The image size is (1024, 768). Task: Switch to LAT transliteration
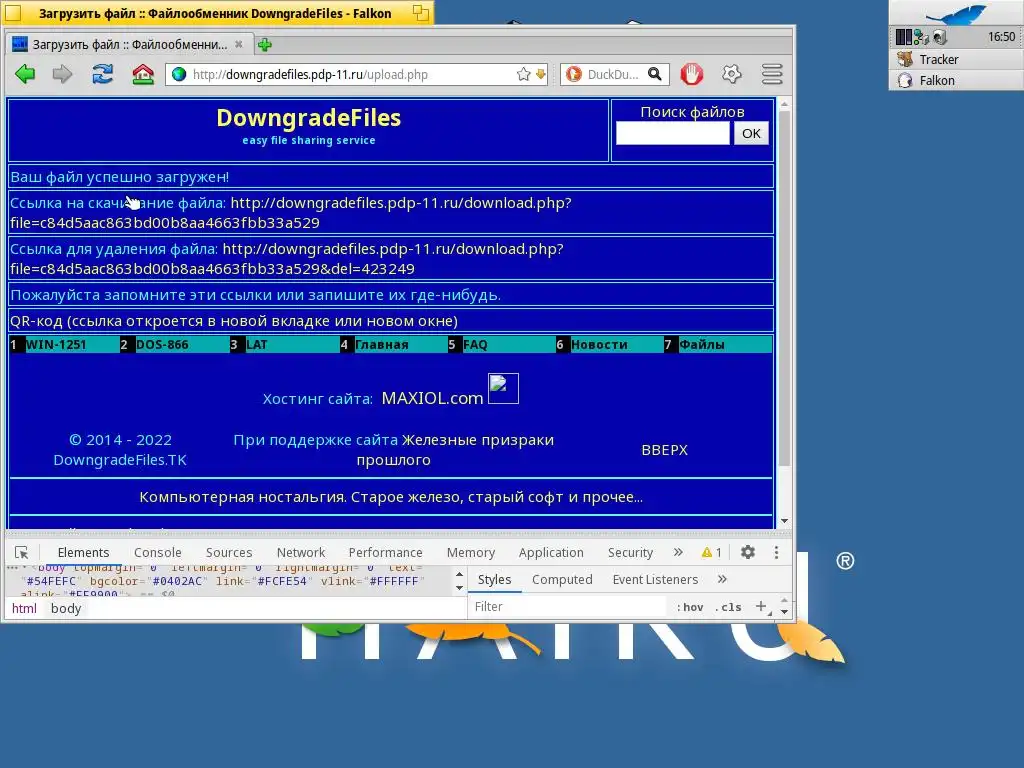257,344
